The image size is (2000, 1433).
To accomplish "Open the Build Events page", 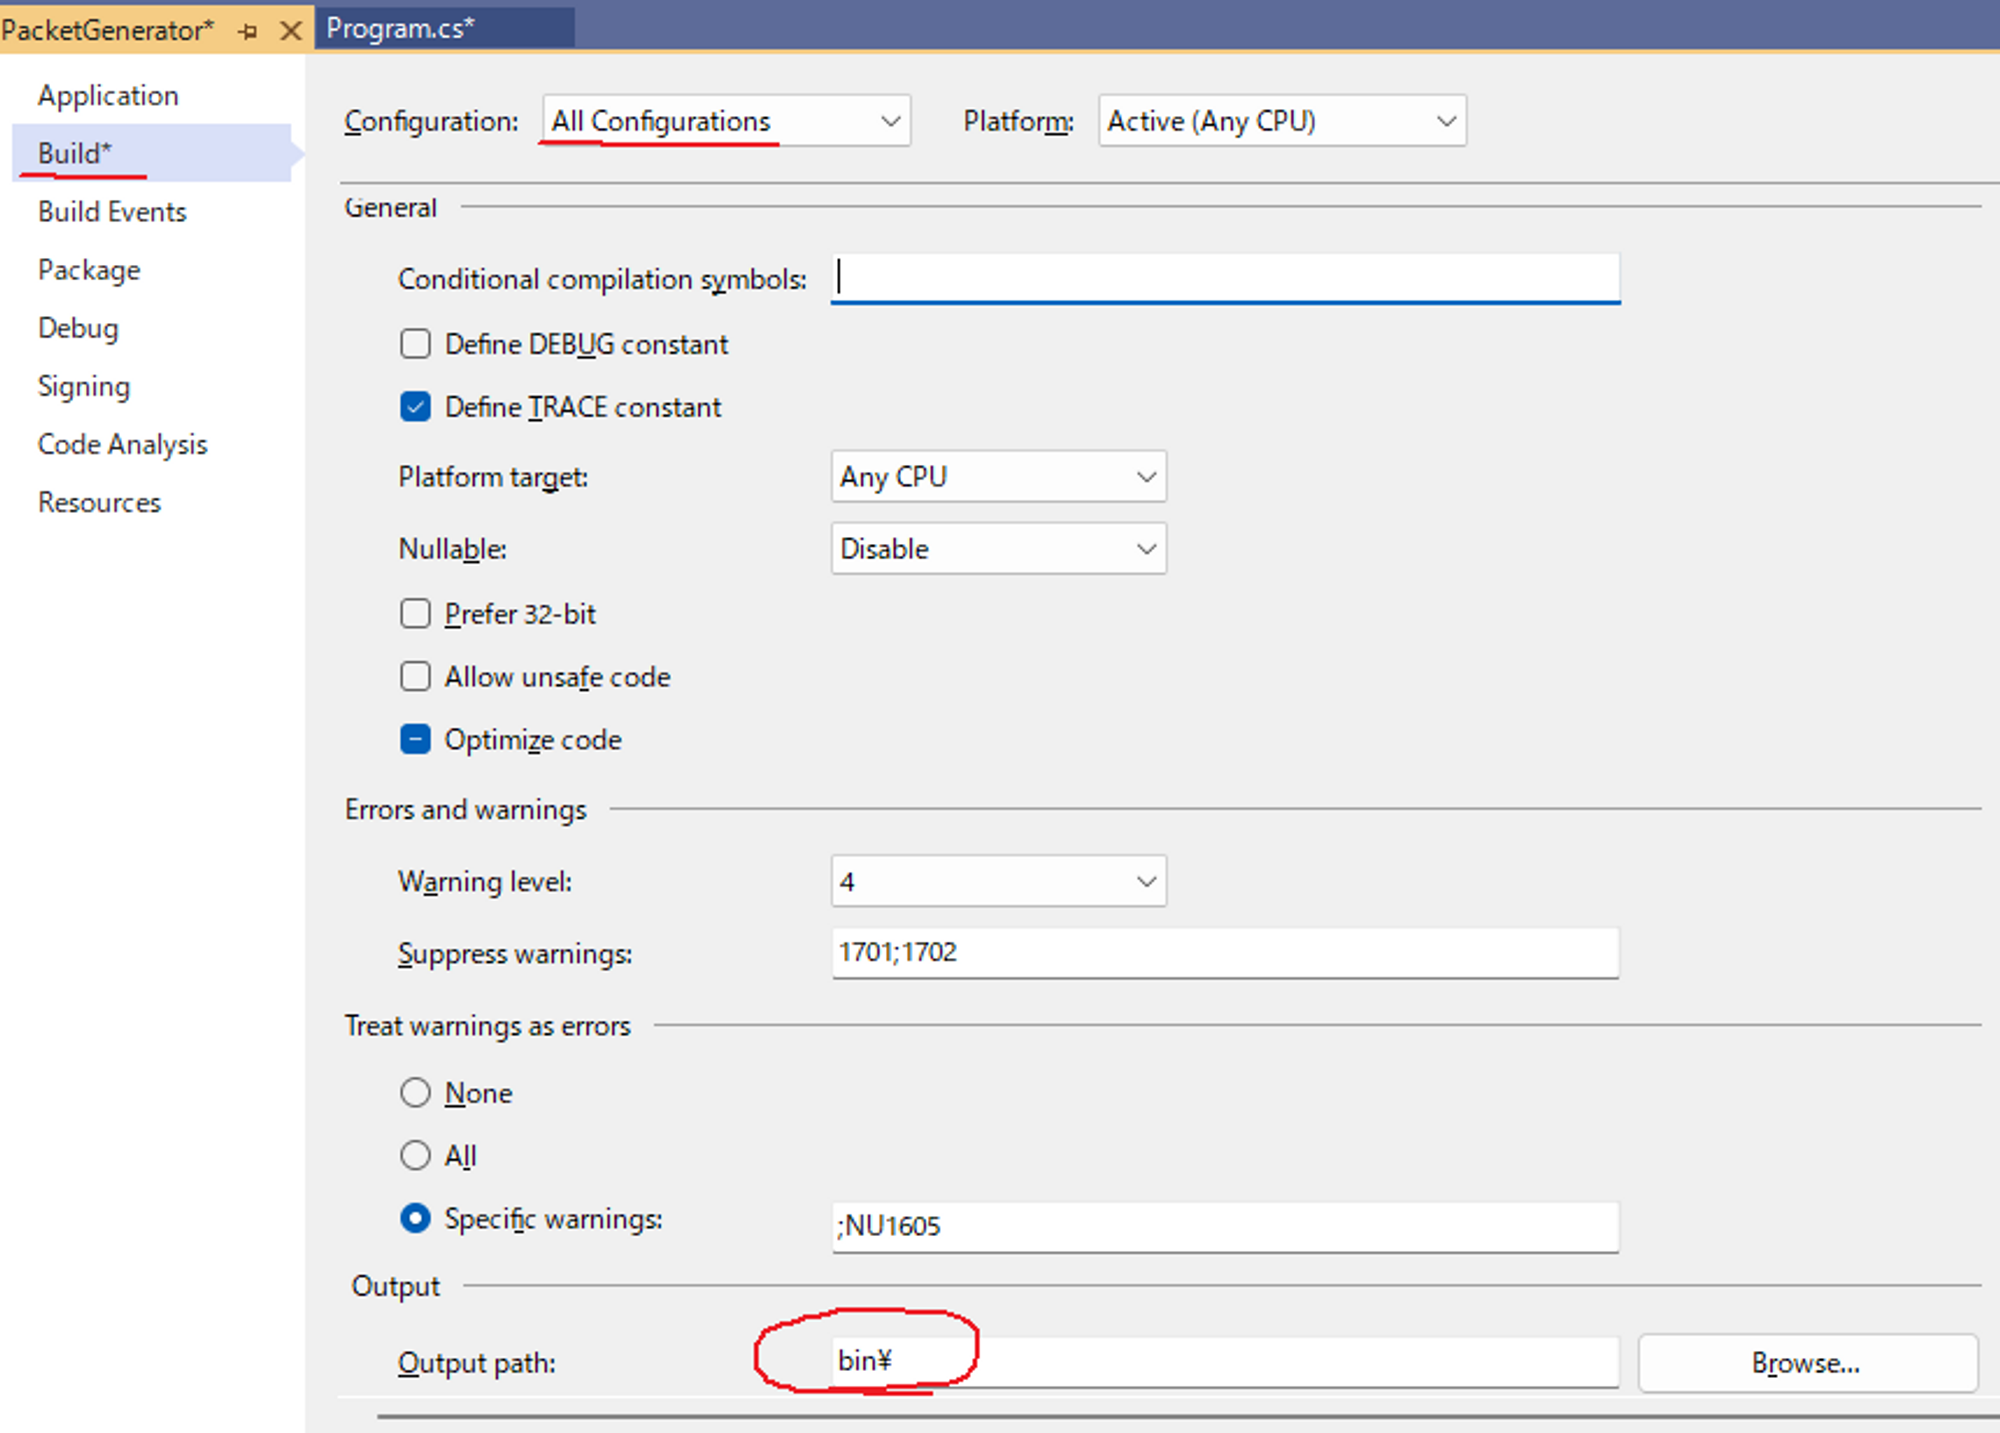I will (x=112, y=212).
